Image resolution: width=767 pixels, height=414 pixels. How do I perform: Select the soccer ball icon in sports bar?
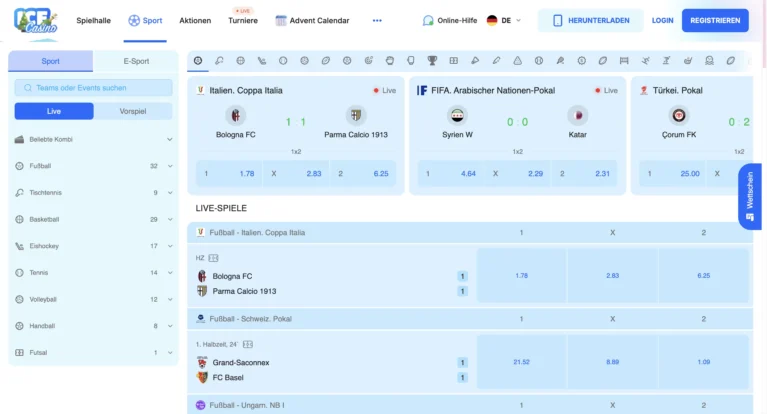coord(198,61)
